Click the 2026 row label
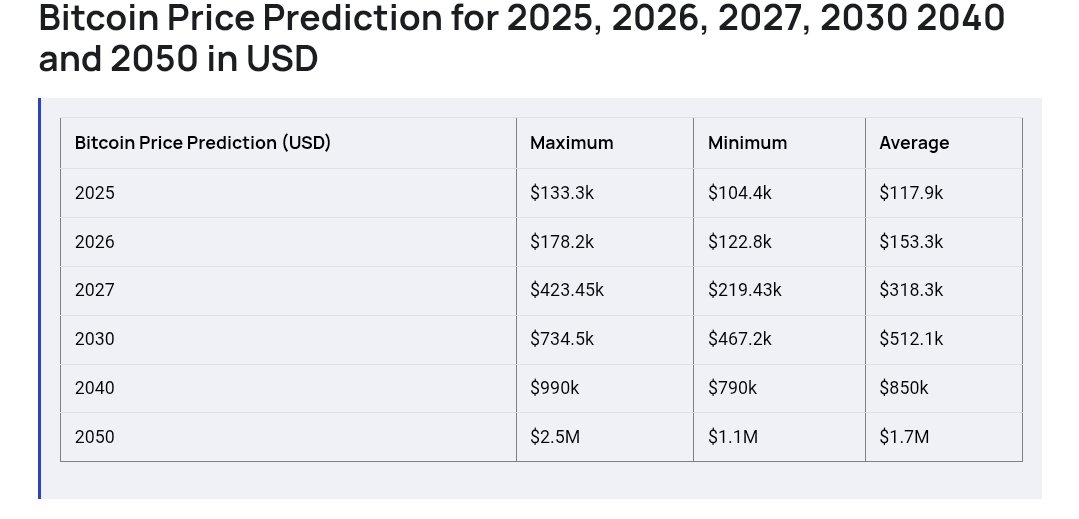This screenshot has width=1079, height=519. click(x=95, y=242)
